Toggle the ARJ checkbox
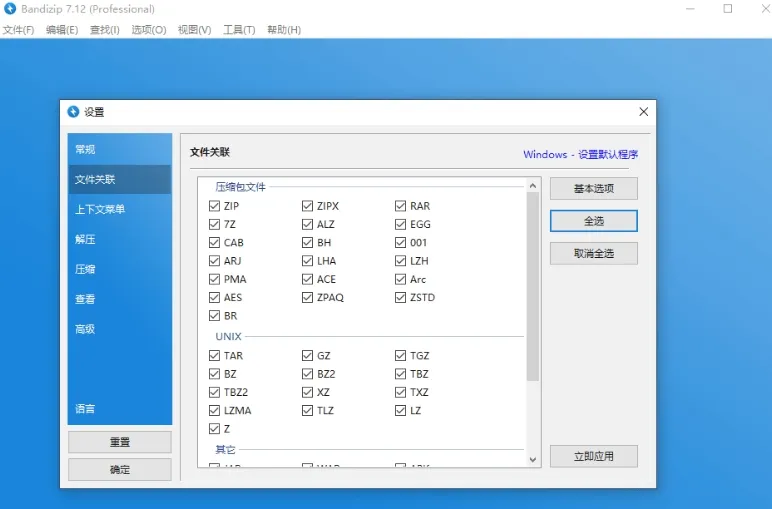 coord(214,260)
